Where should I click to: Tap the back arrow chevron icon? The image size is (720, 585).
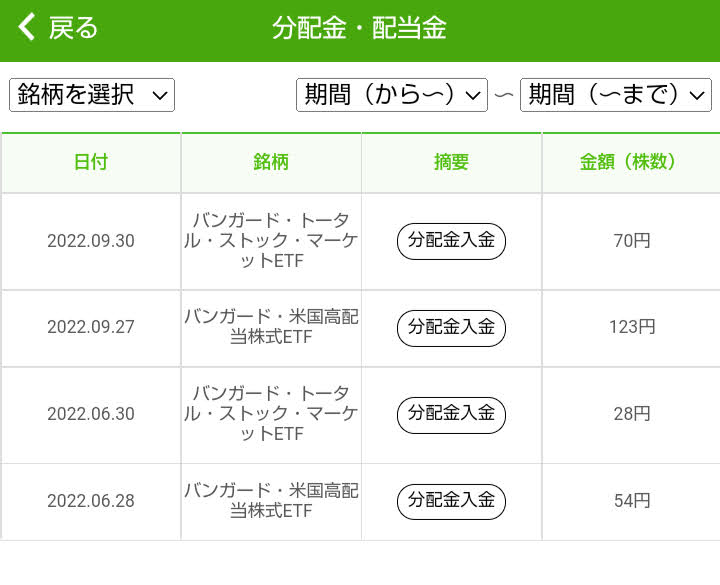(27, 28)
